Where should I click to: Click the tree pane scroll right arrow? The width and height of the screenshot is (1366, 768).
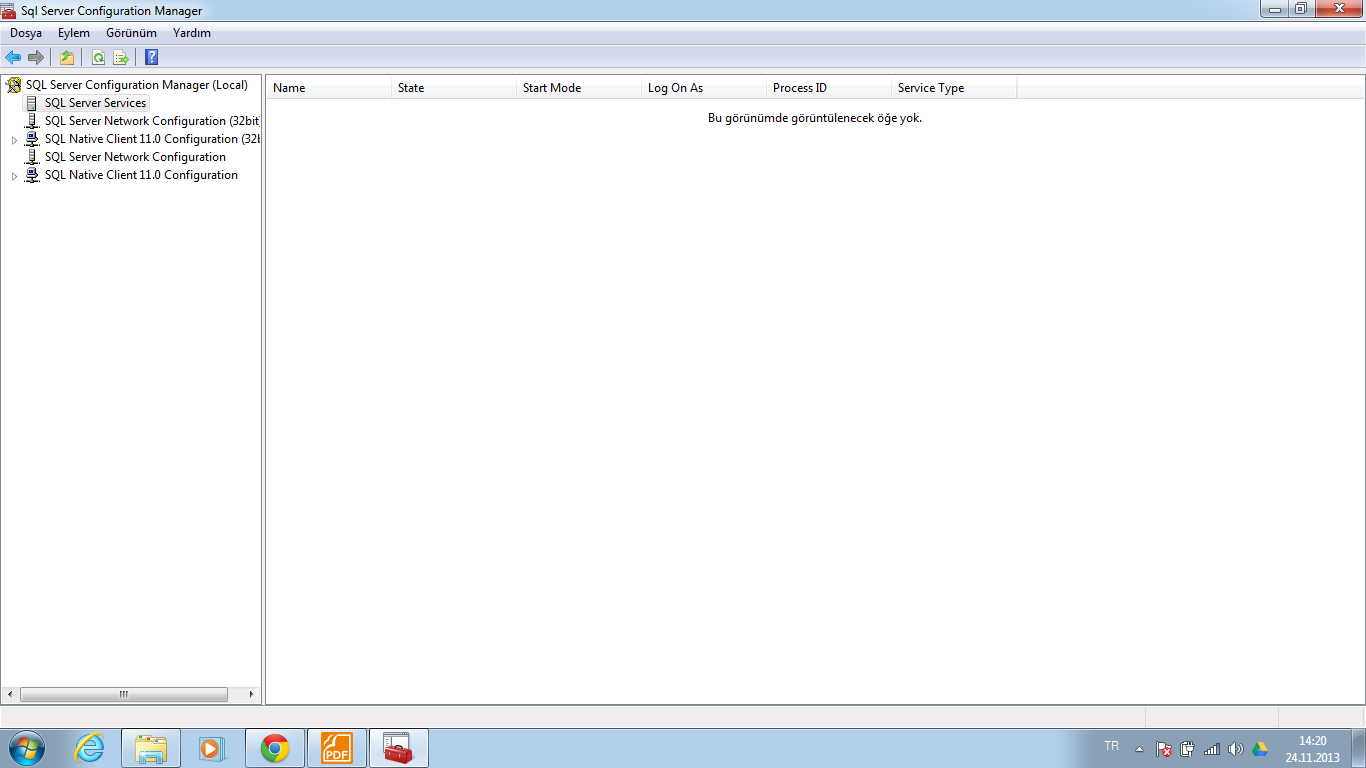click(252, 694)
